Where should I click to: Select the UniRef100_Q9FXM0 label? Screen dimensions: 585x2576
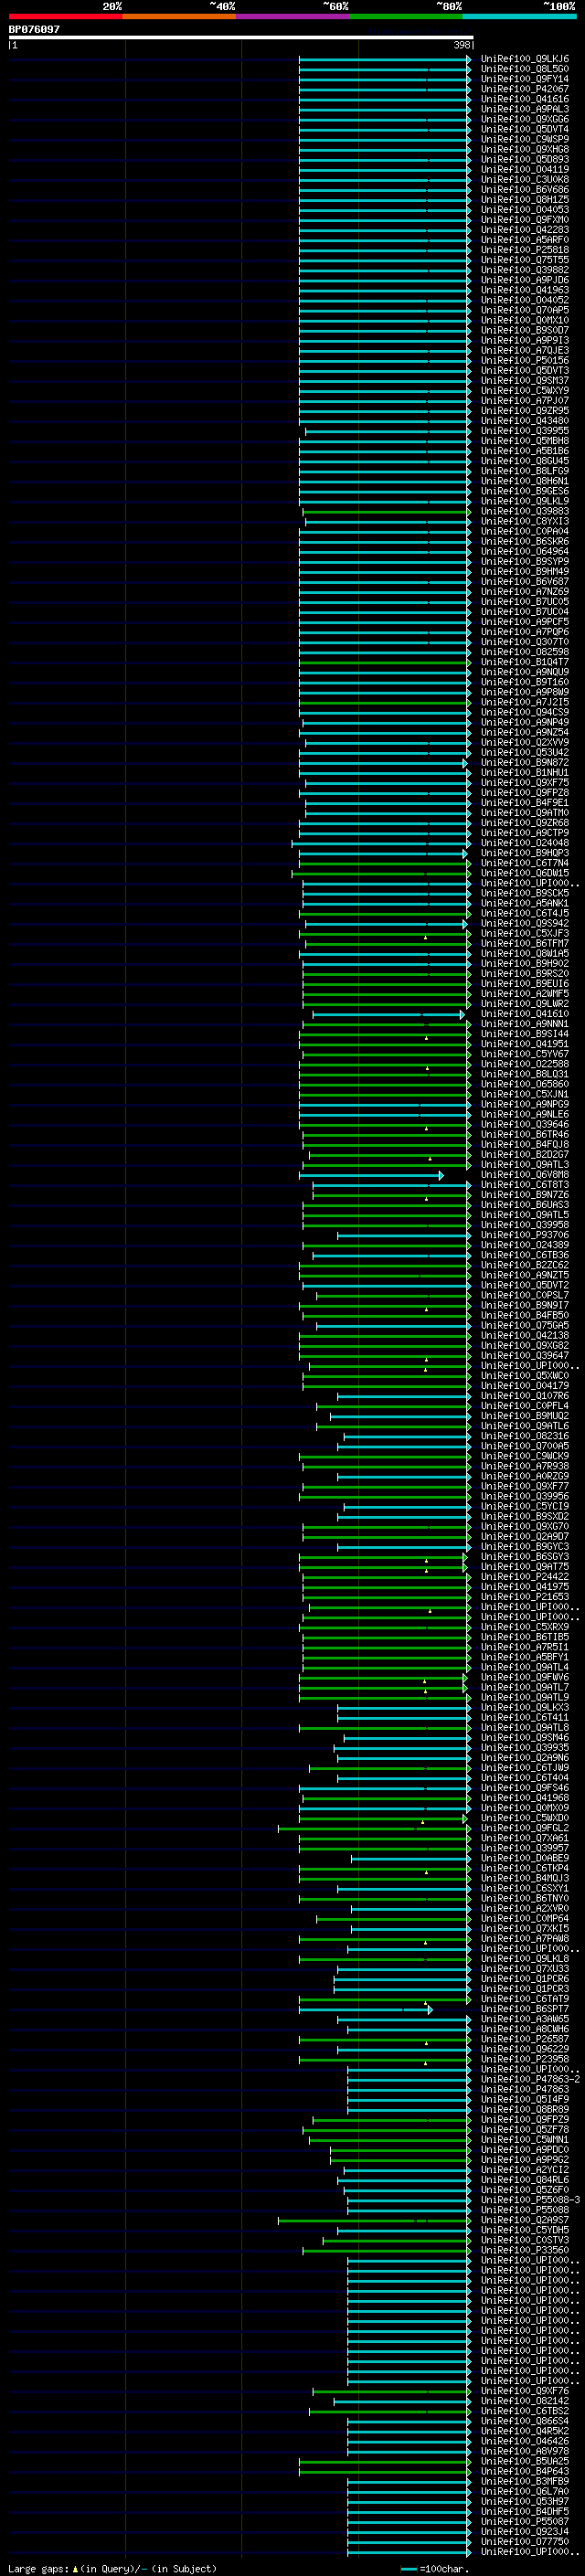pos(524,219)
